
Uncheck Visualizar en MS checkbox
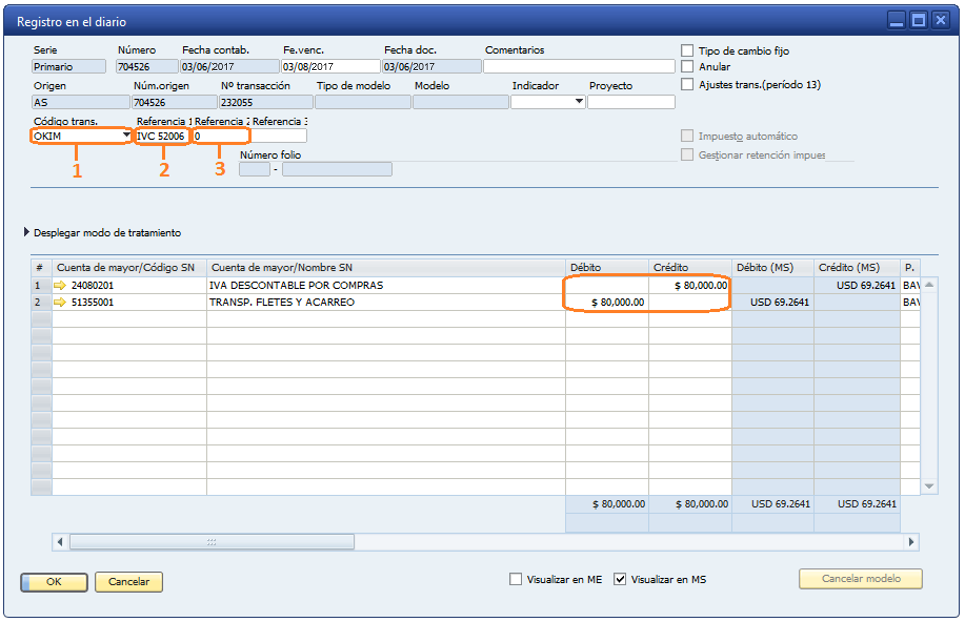pos(620,579)
